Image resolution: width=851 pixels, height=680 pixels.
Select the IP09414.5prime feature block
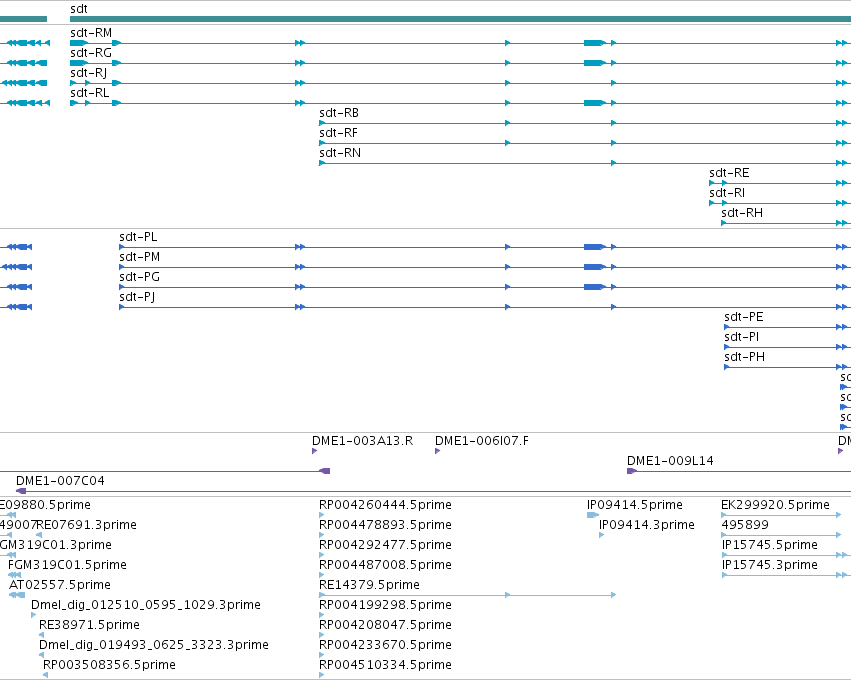tap(593, 515)
